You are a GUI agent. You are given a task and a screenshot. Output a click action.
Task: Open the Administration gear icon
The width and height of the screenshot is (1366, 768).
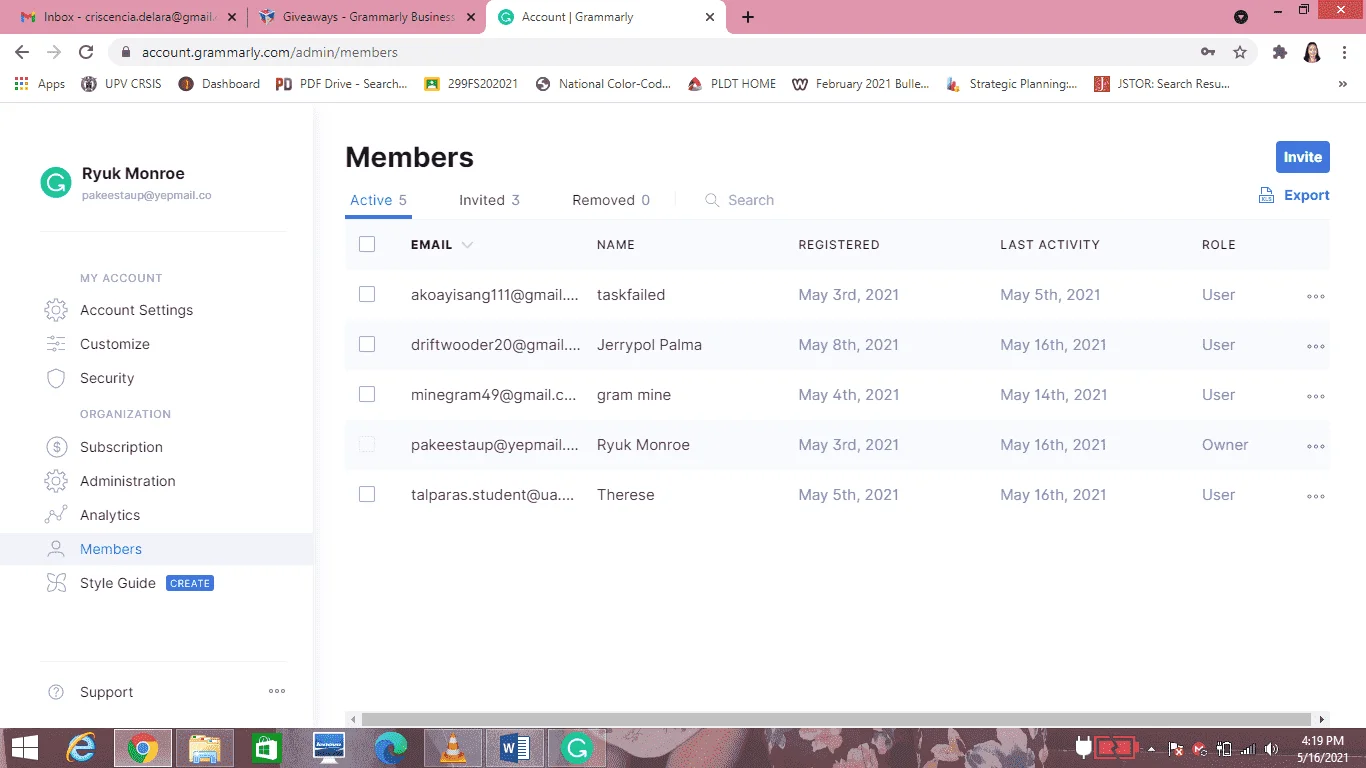point(56,481)
